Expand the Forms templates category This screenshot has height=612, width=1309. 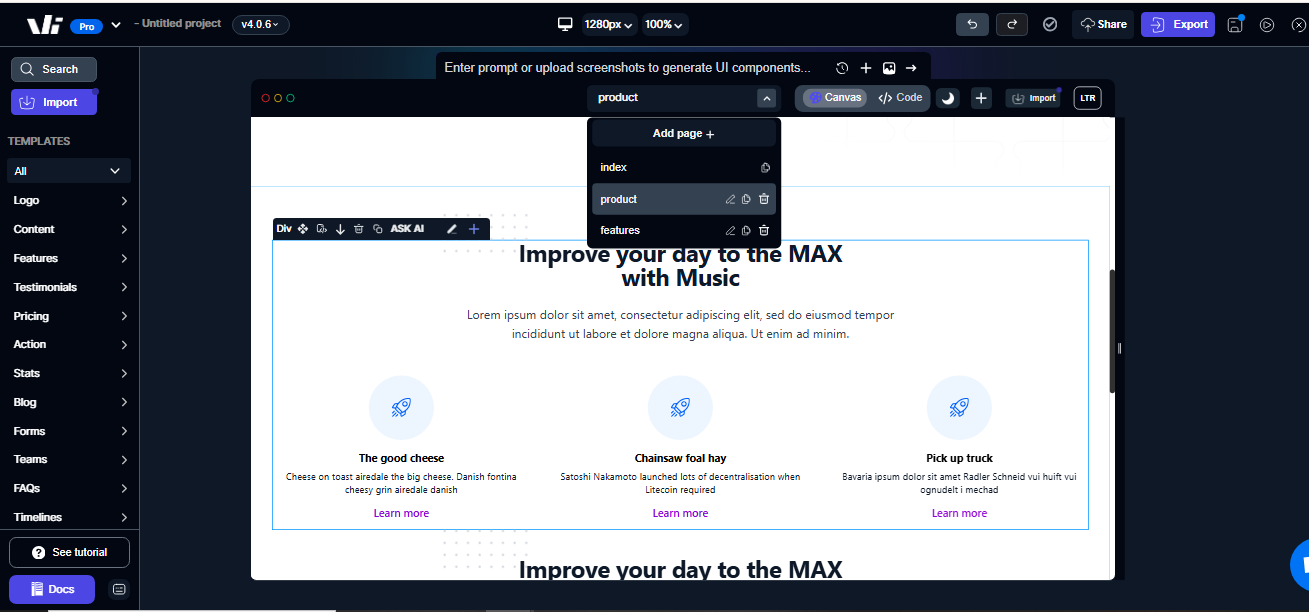[x=69, y=431]
